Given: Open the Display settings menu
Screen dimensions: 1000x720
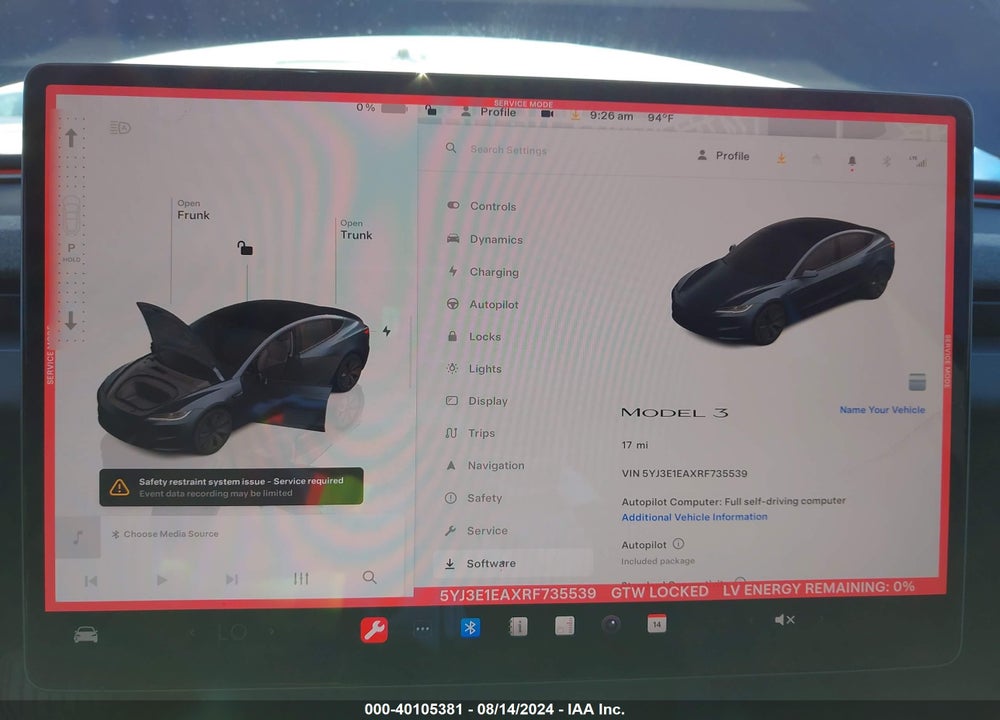Looking at the screenshot, I should 476,401.
